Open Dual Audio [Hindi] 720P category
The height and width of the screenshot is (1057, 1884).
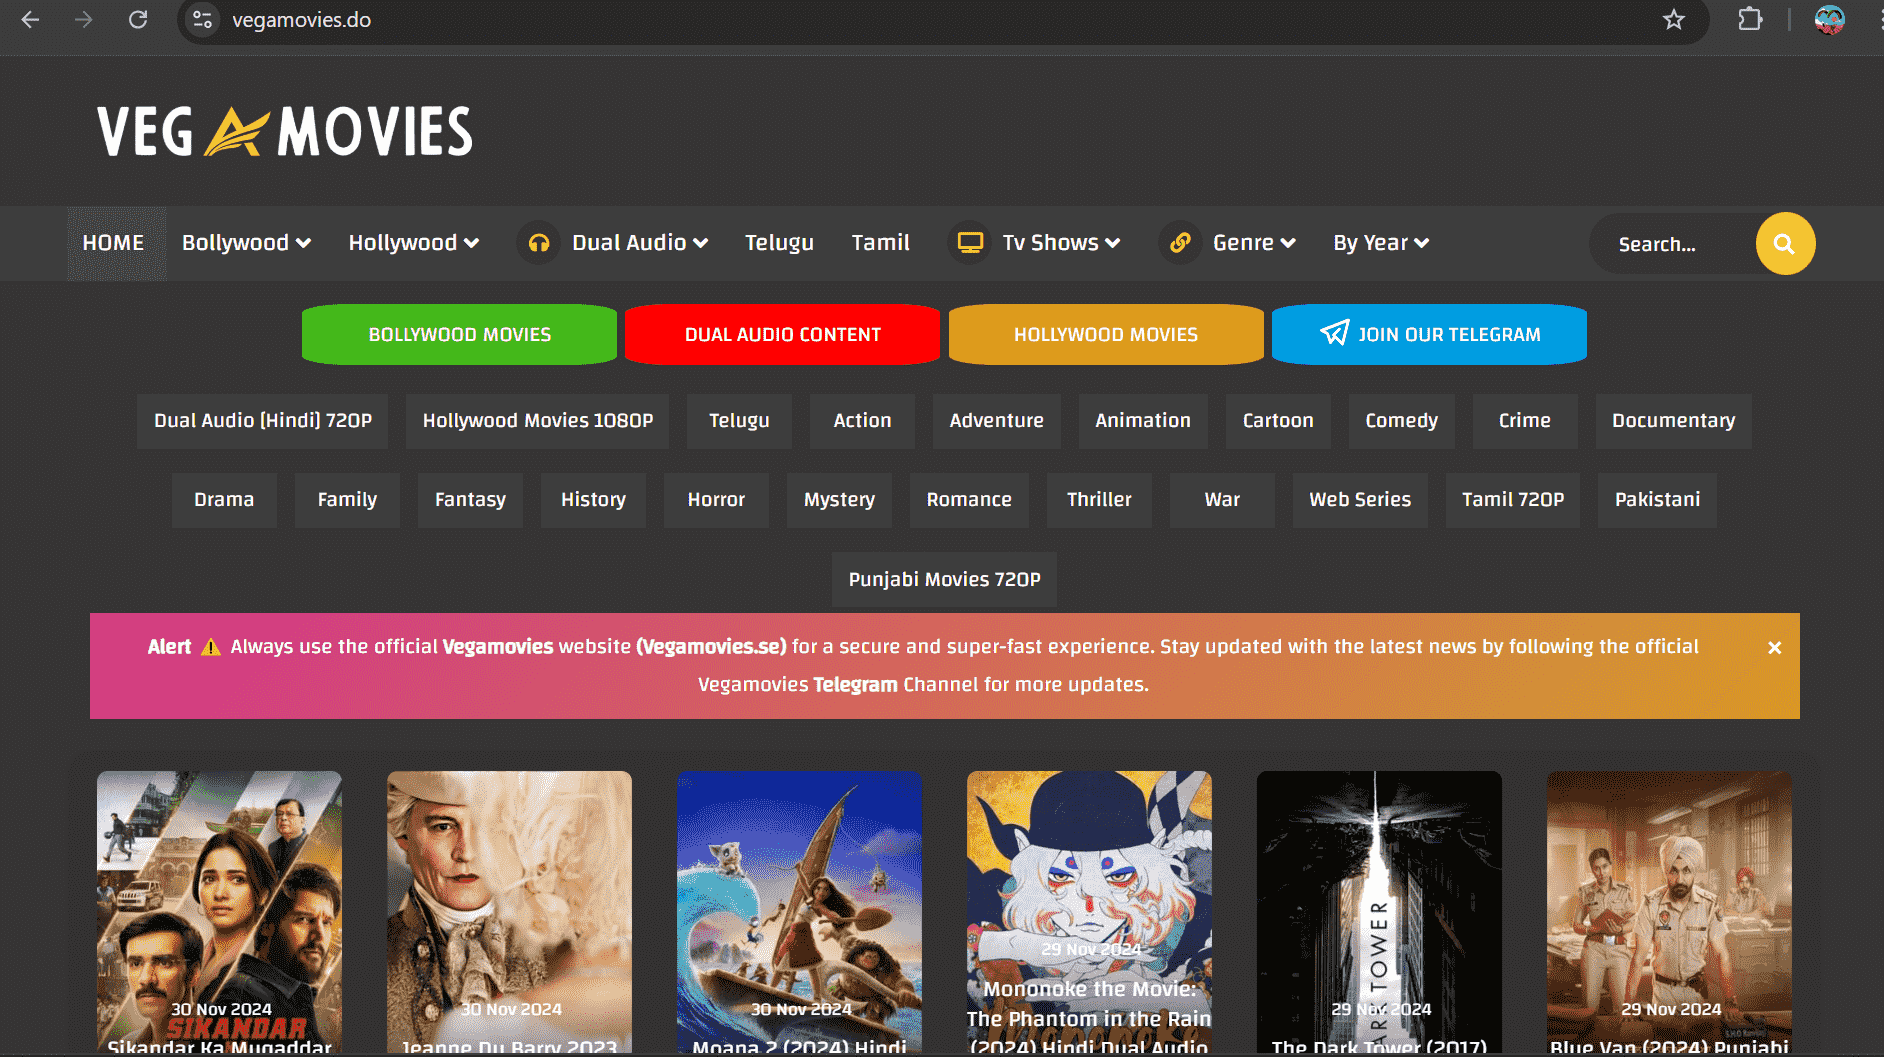263,421
